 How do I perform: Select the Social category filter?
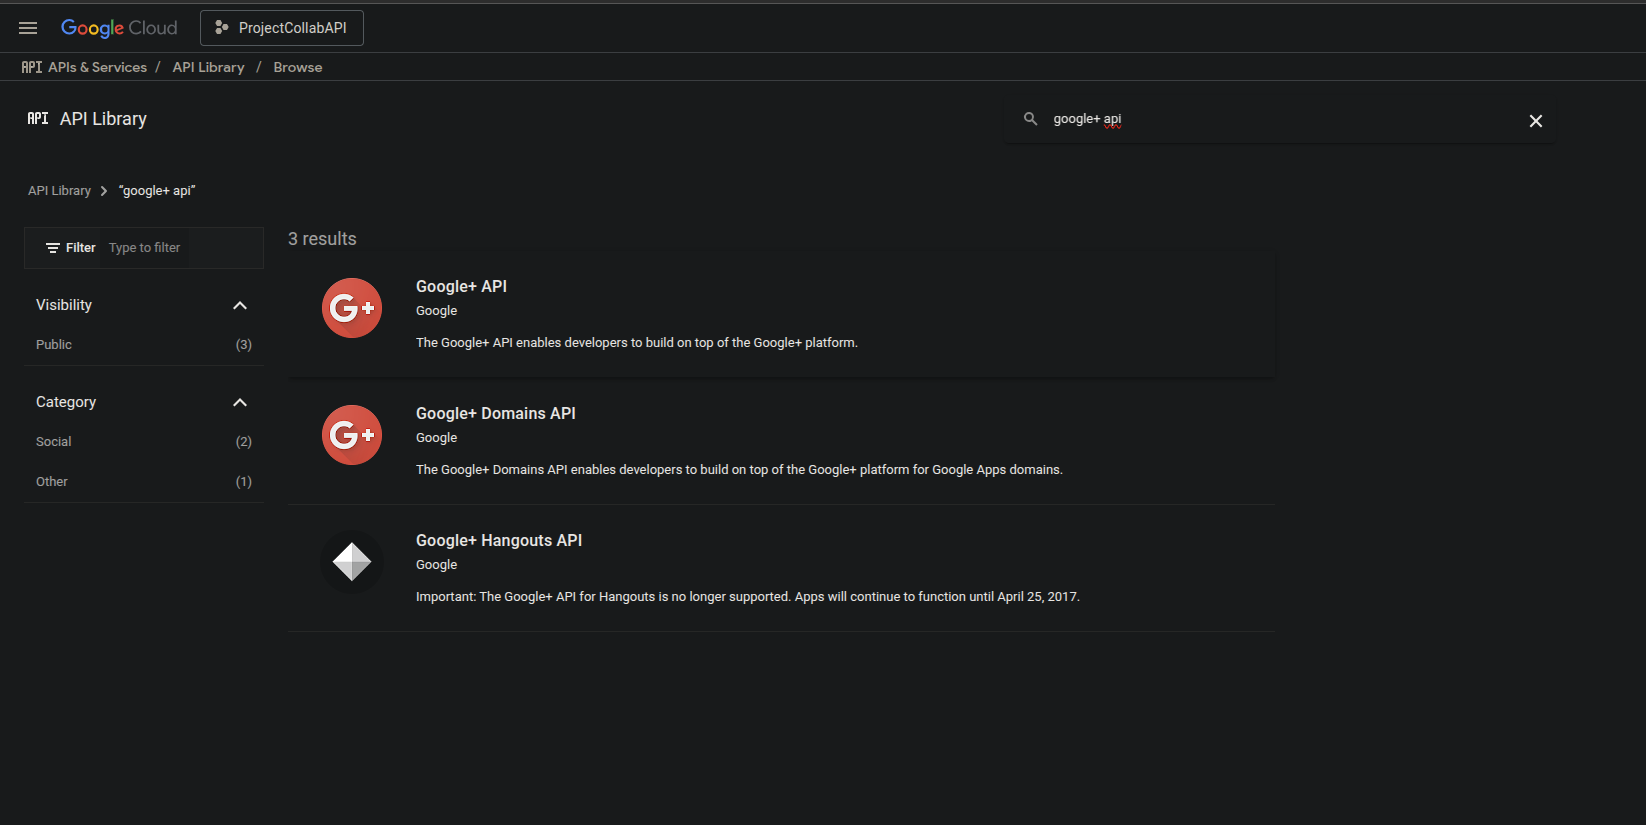[54, 442]
